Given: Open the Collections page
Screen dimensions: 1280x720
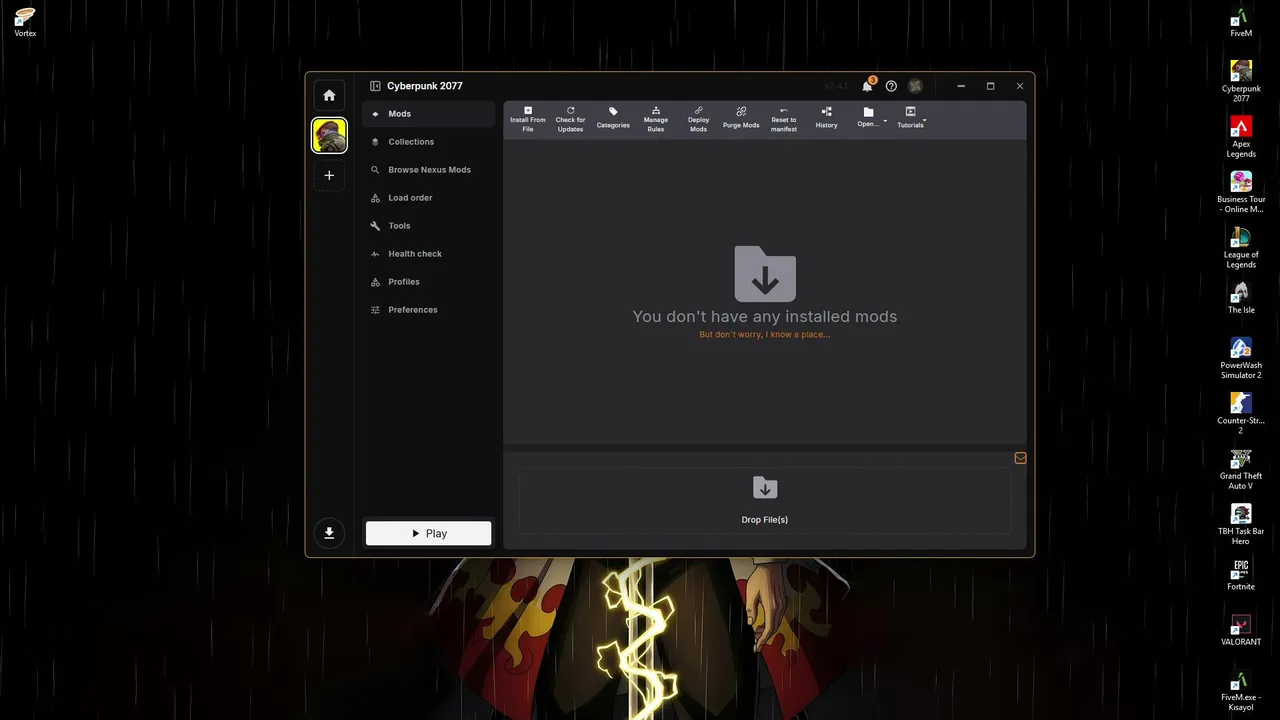Looking at the screenshot, I should click(428, 142).
